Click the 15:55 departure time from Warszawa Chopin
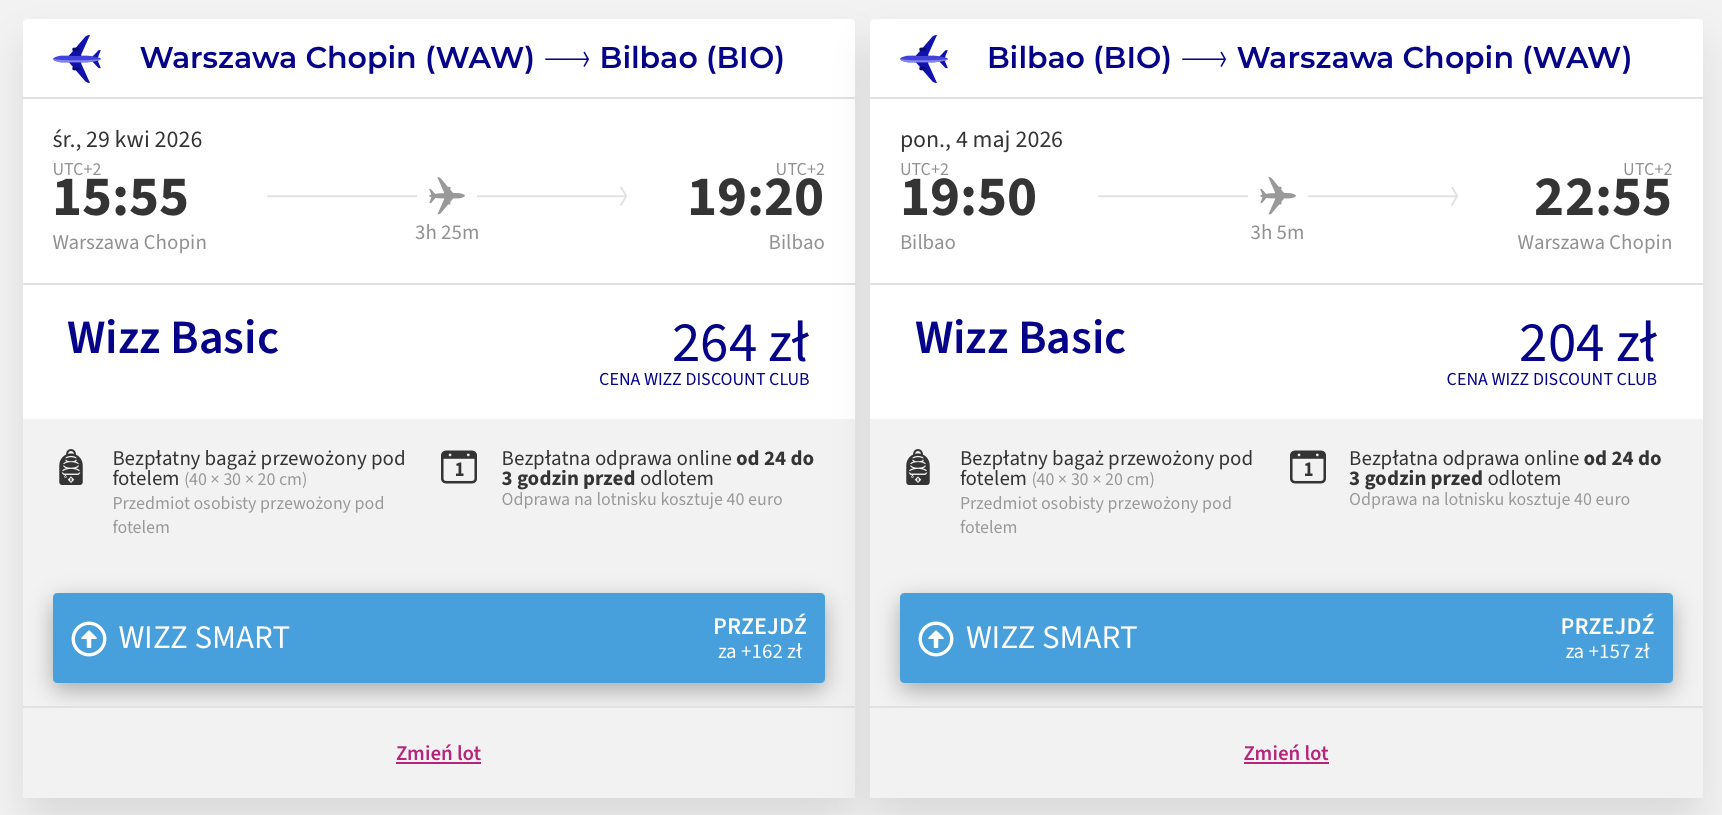This screenshot has width=1722, height=815. [x=121, y=197]
